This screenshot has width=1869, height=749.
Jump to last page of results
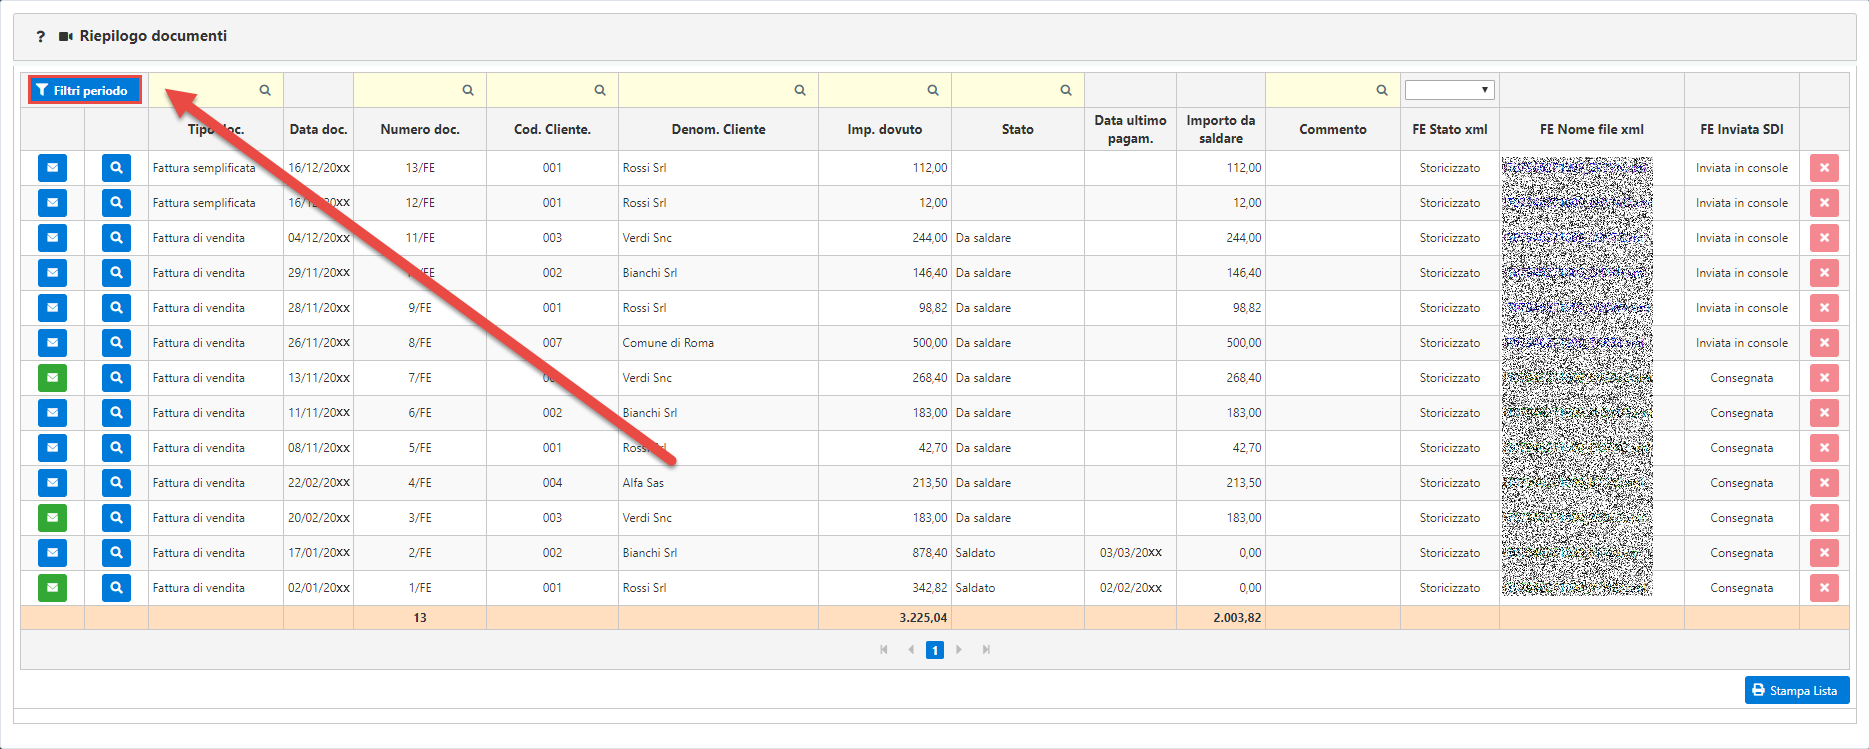click(x=986, y=650)
